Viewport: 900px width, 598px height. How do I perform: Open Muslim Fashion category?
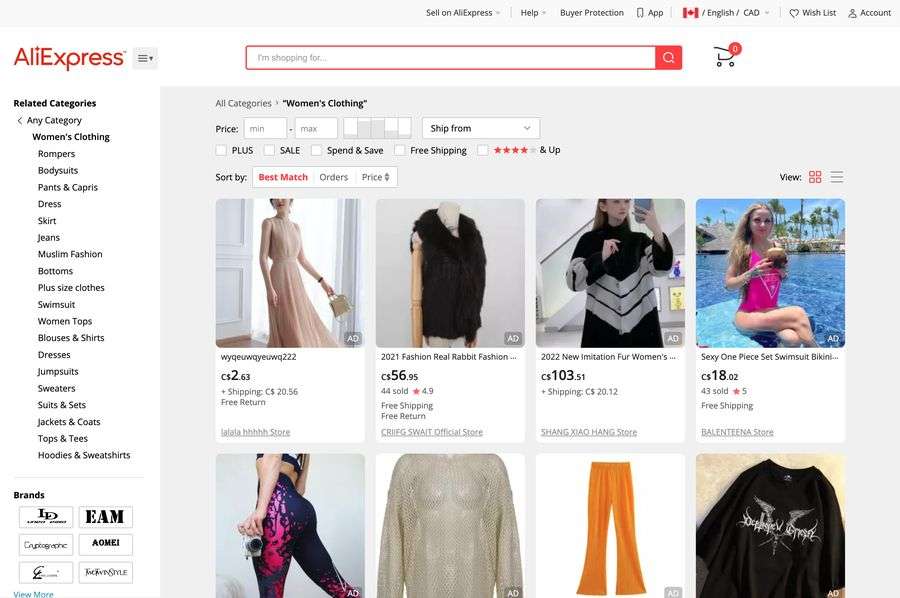click(x=70, y=254)
